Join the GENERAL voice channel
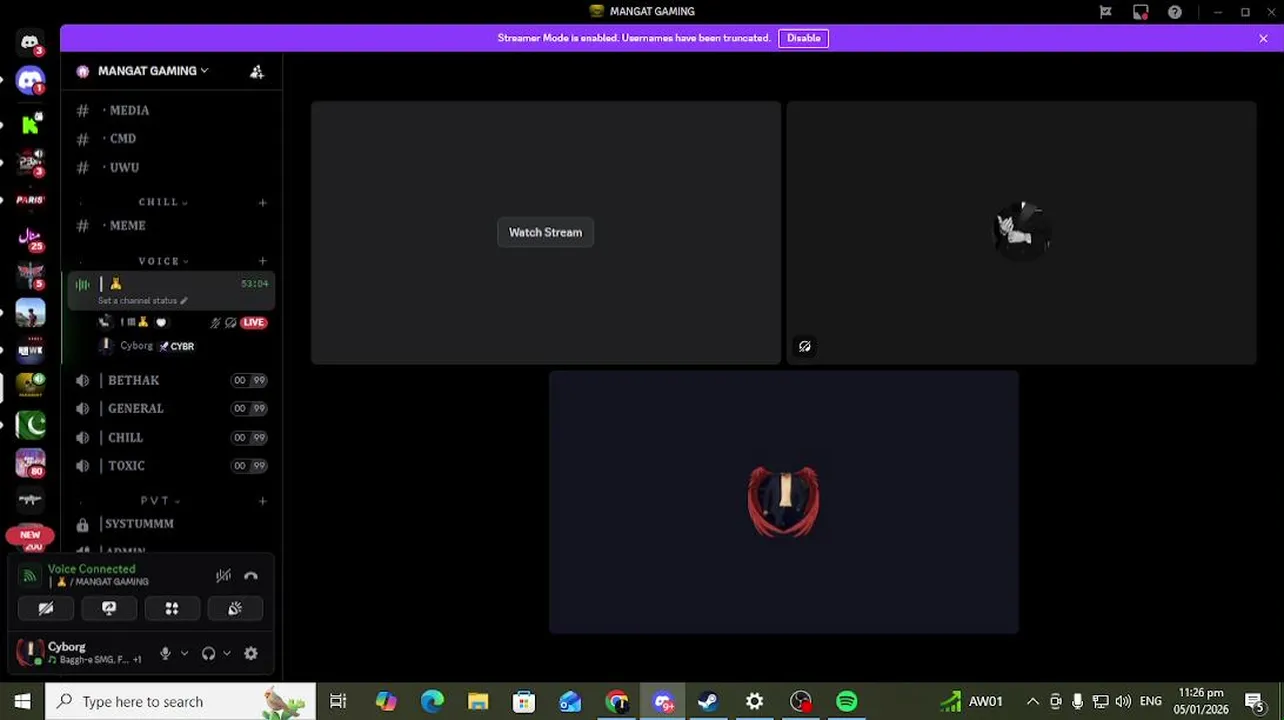This screenshot has width=1284, height=720. [170, 408]
